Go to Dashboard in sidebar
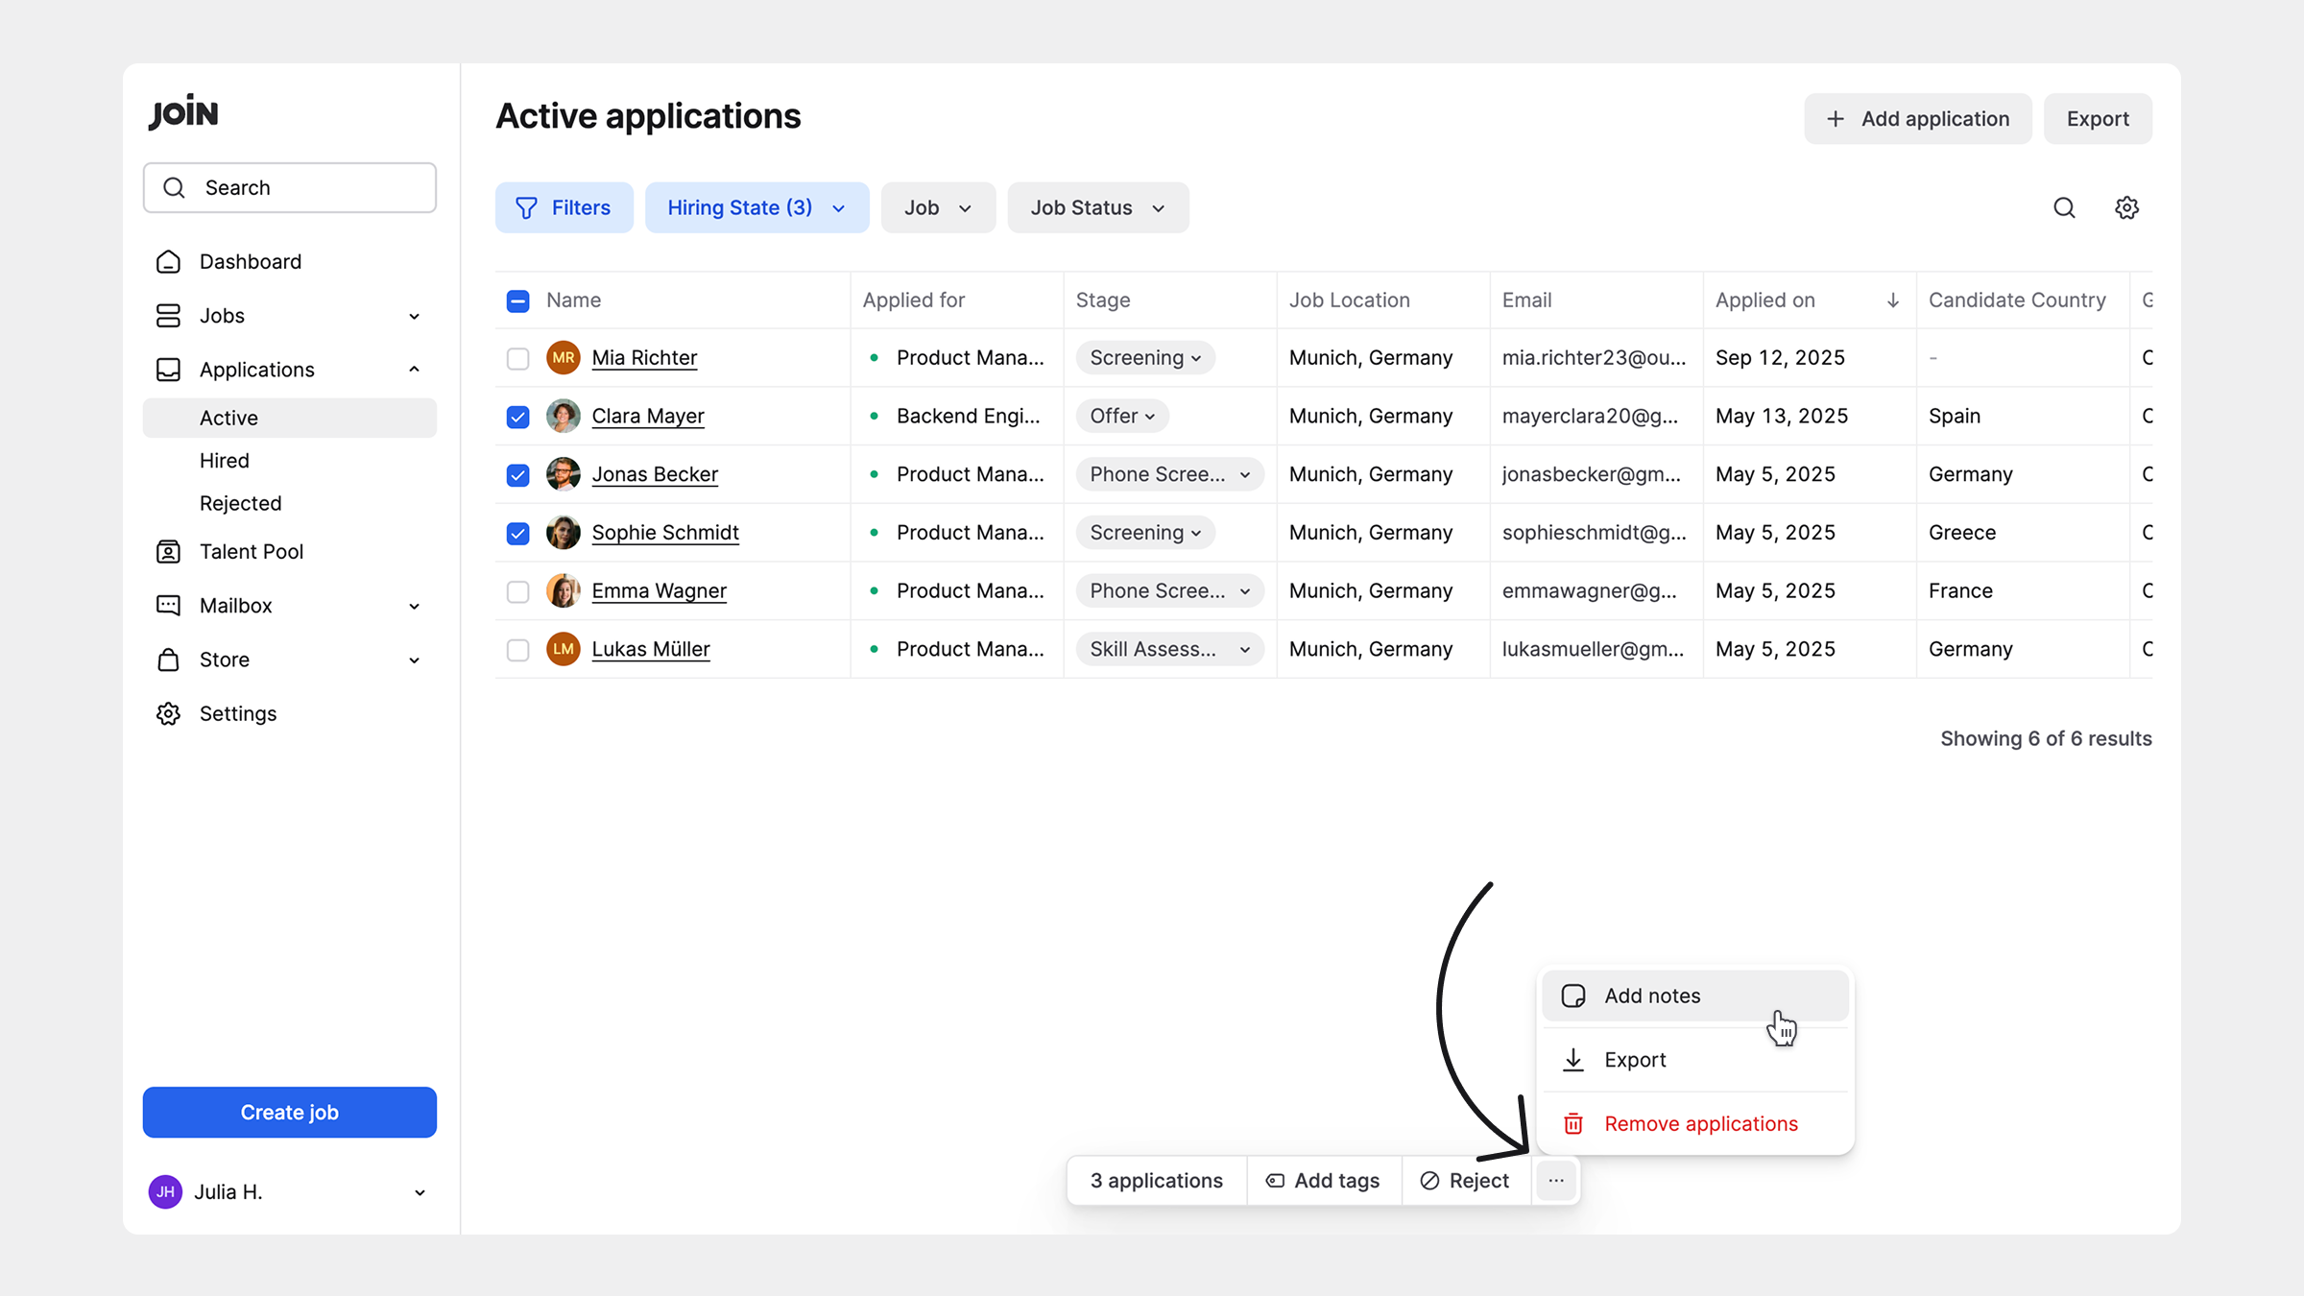Screen dimensions: 2304x1296 coord(249,261)
